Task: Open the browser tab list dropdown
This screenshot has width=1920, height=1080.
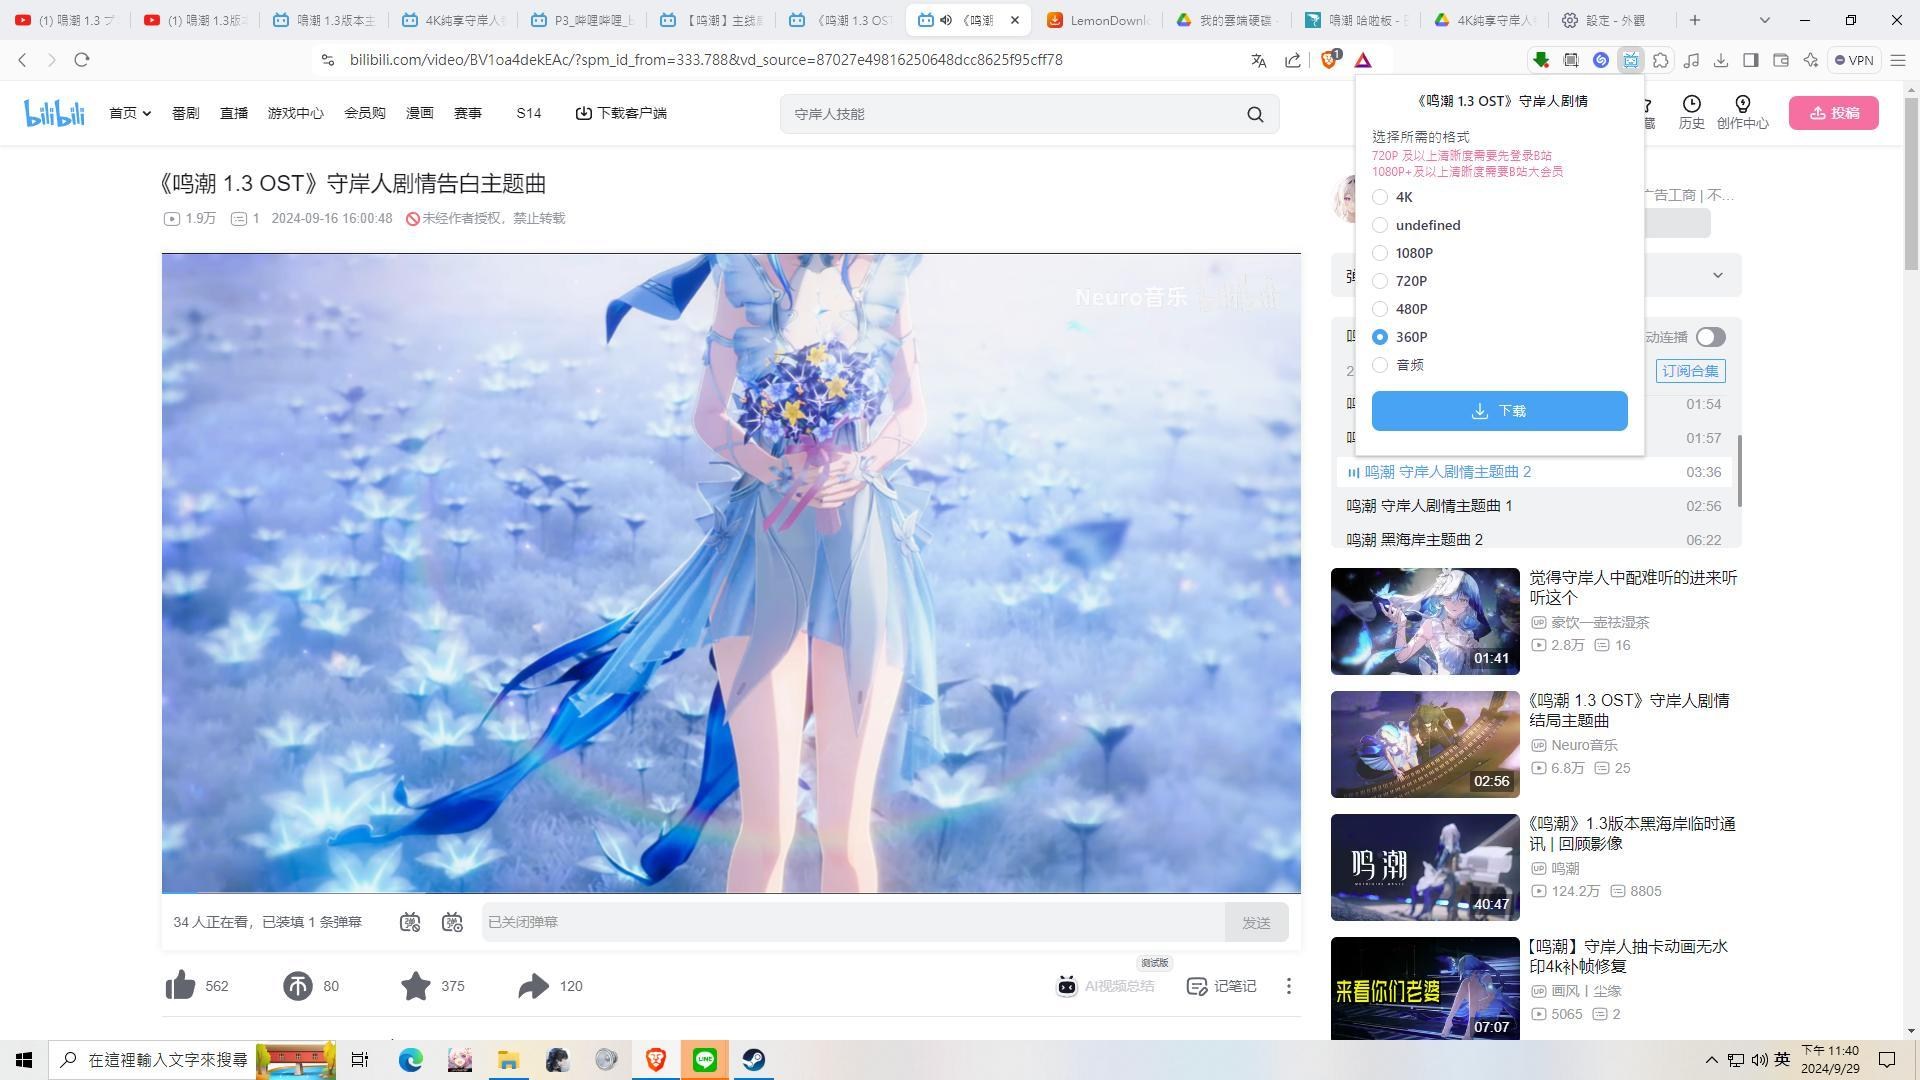Action: click(1763, 20)
